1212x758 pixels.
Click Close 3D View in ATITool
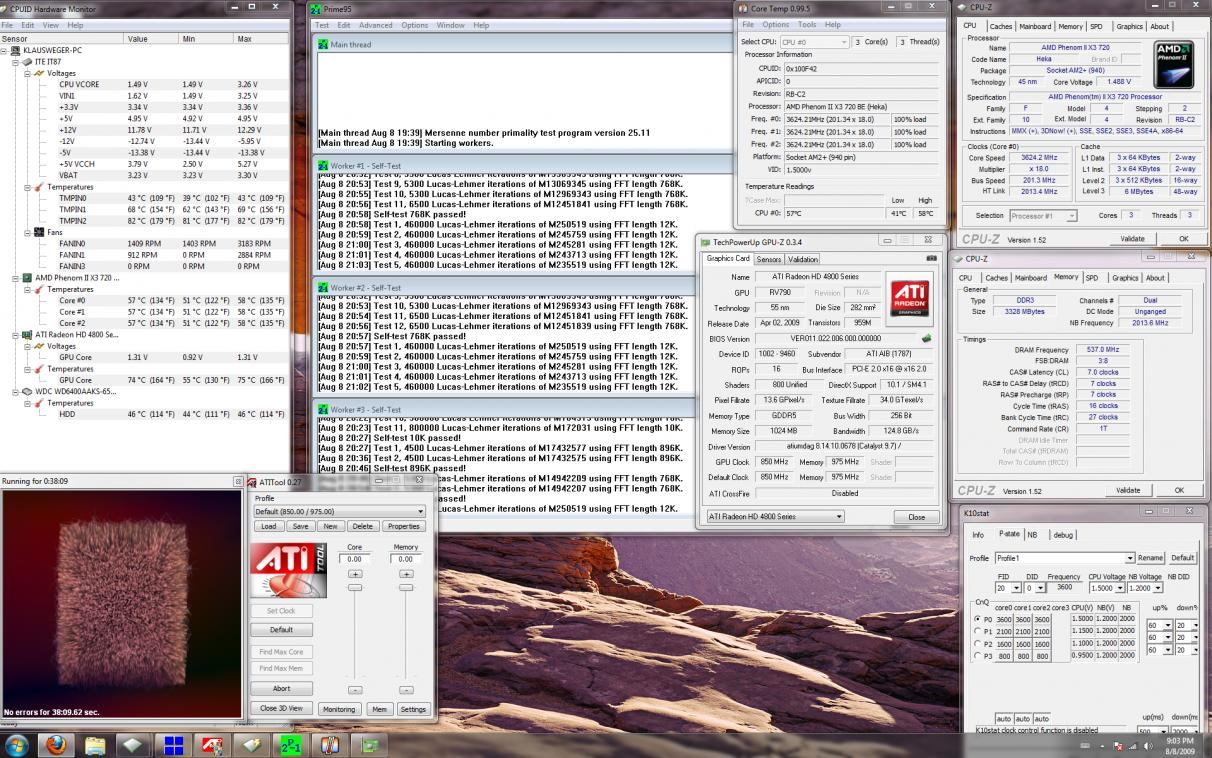tap(281, 708)
